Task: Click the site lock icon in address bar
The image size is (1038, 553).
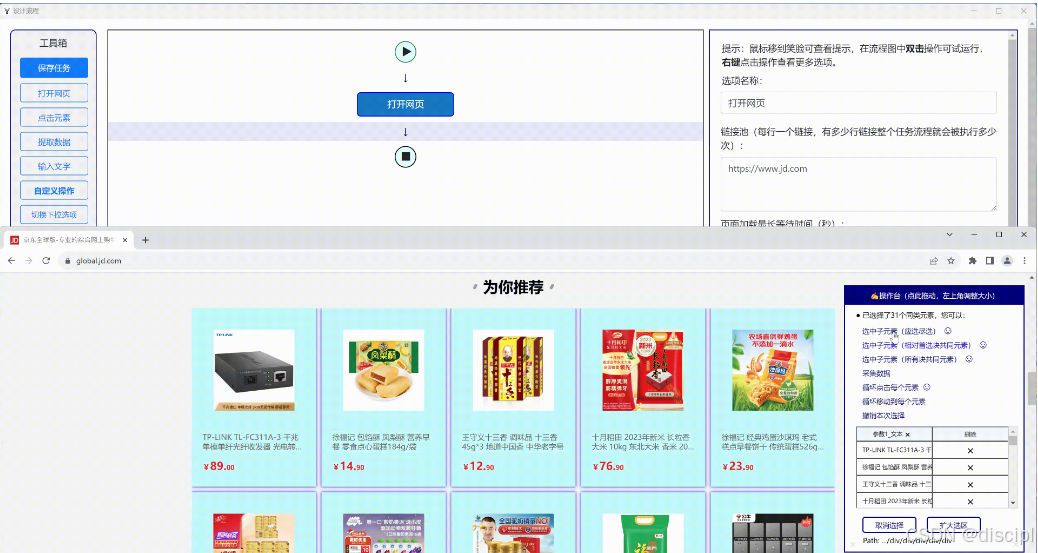Action: coord(67,261)
